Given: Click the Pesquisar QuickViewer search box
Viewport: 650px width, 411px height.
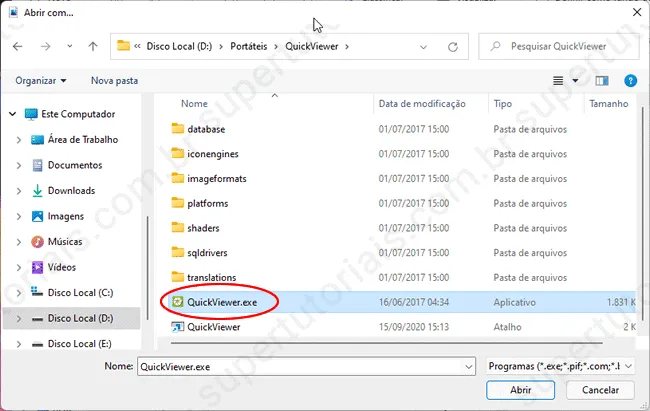Looking at the screenshot, I should pos(558,46).
